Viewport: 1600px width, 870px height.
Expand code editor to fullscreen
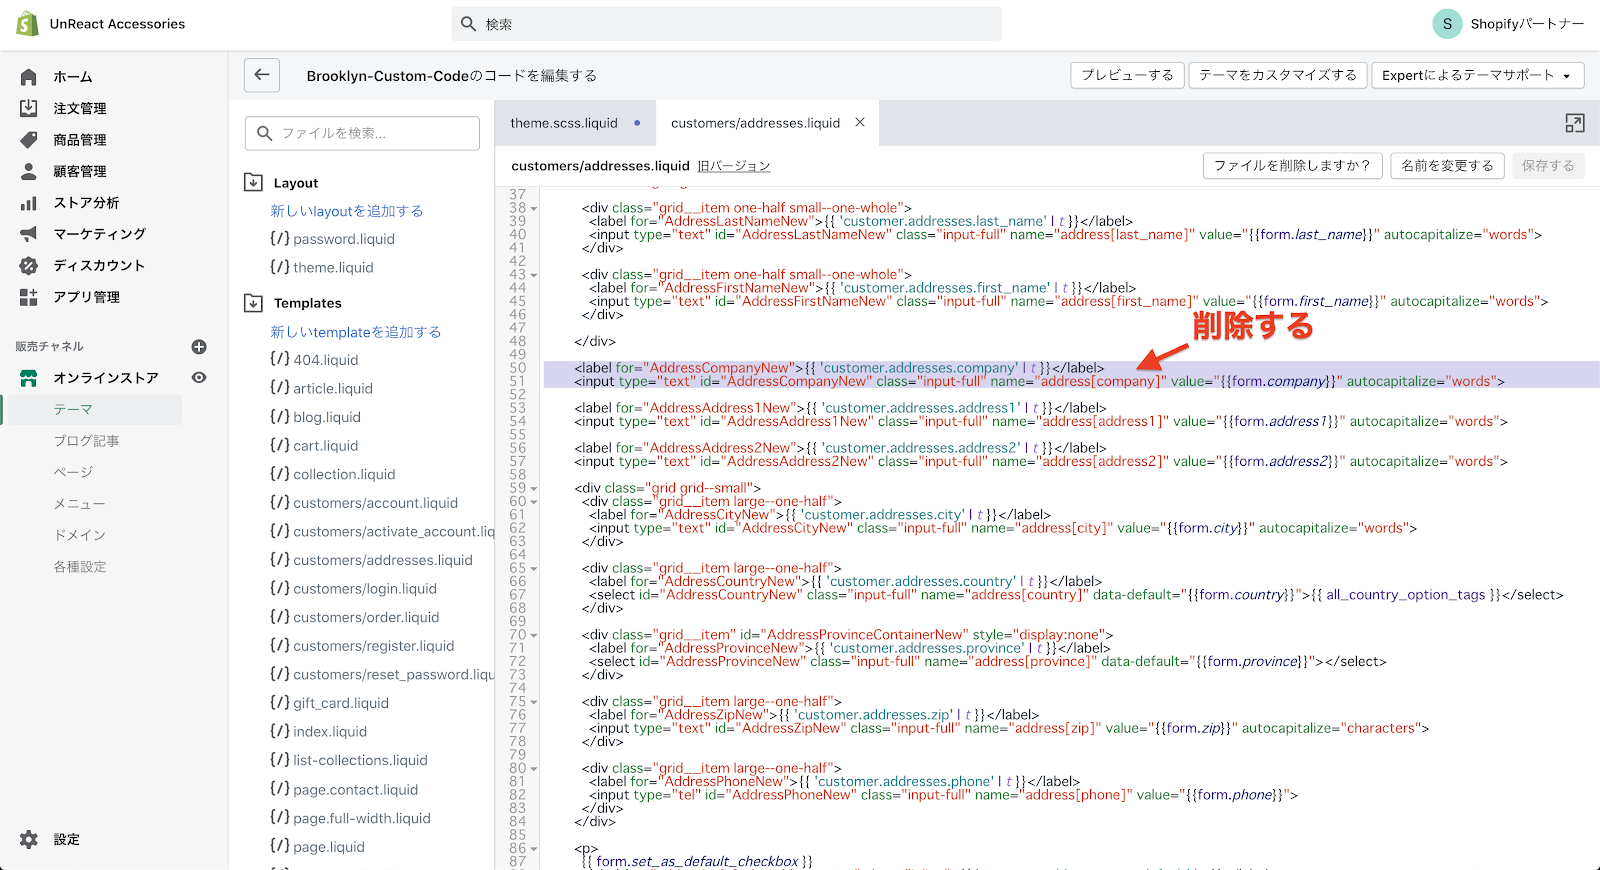[x=1574, y=123]
